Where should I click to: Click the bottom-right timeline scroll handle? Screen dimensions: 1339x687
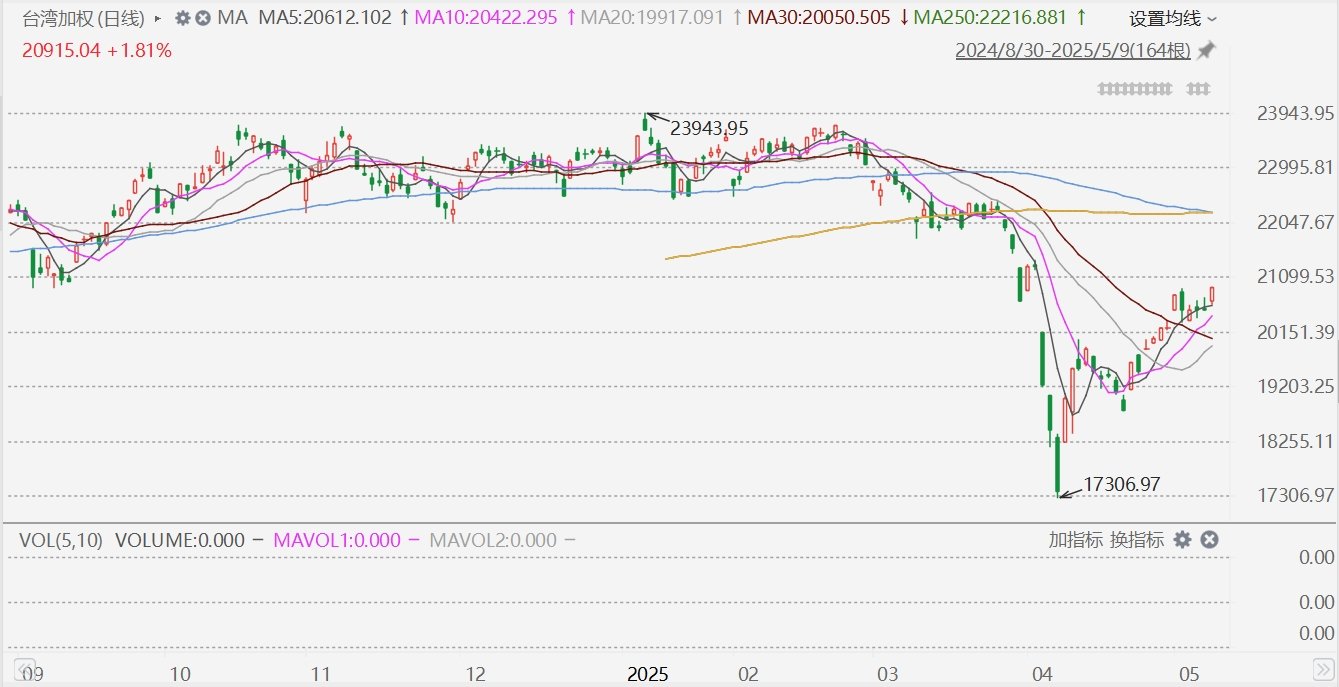(1322, 666)
